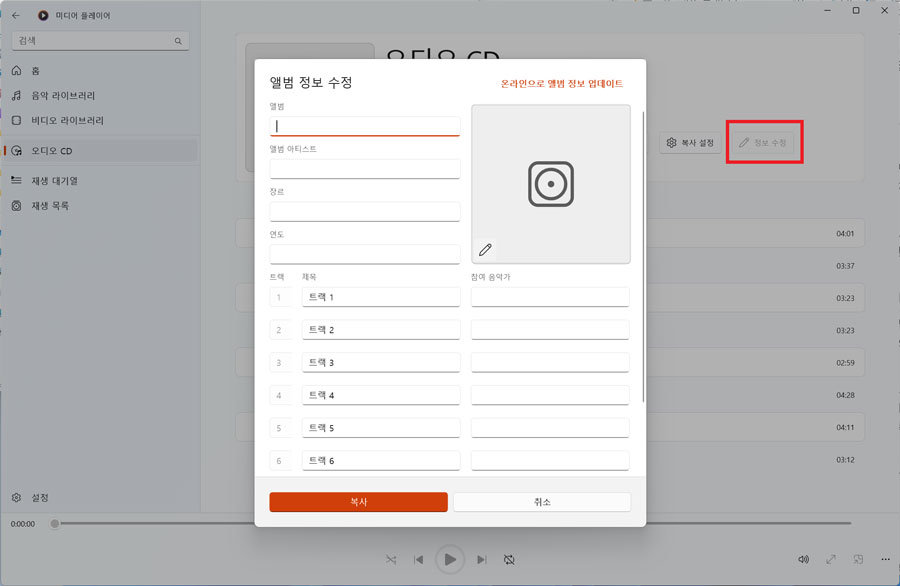Click the back arrow in the title bar
Screen dimensions: 900x586
tap(15, 15)
